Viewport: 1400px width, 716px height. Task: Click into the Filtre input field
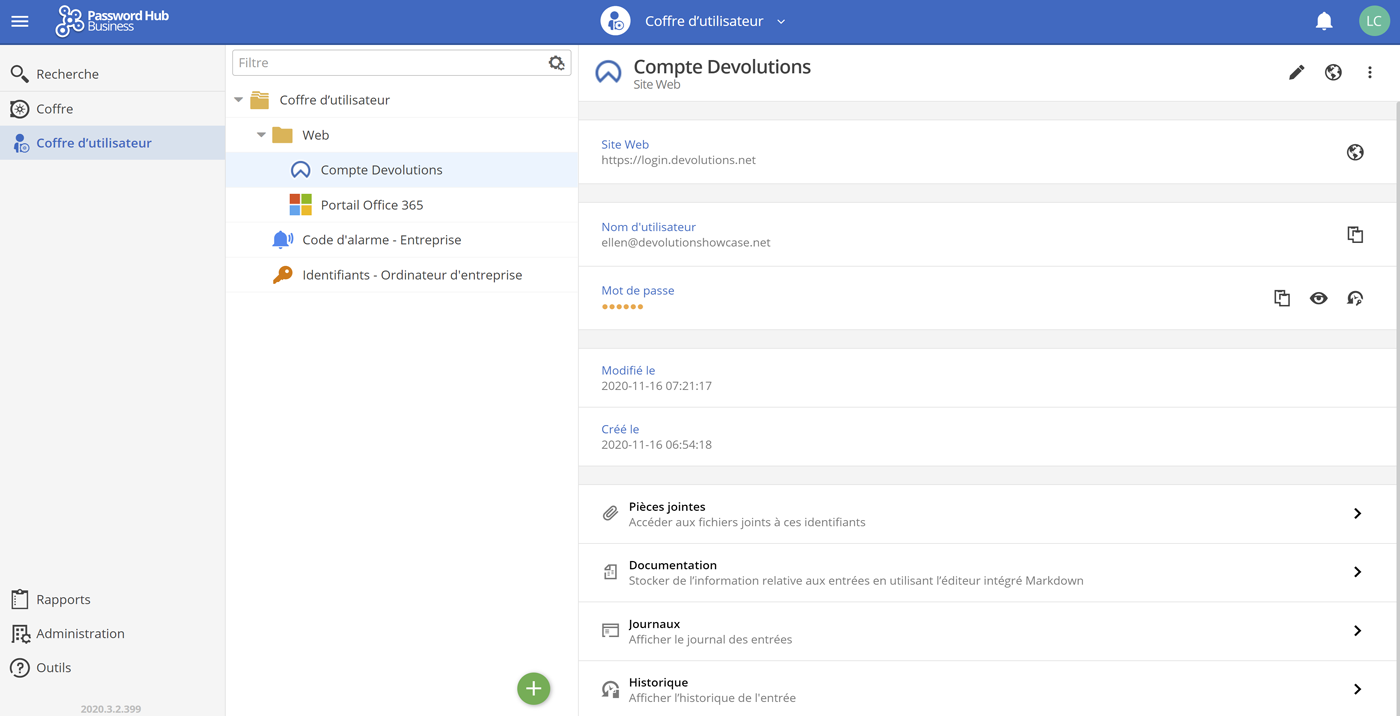tap(390, 63)
